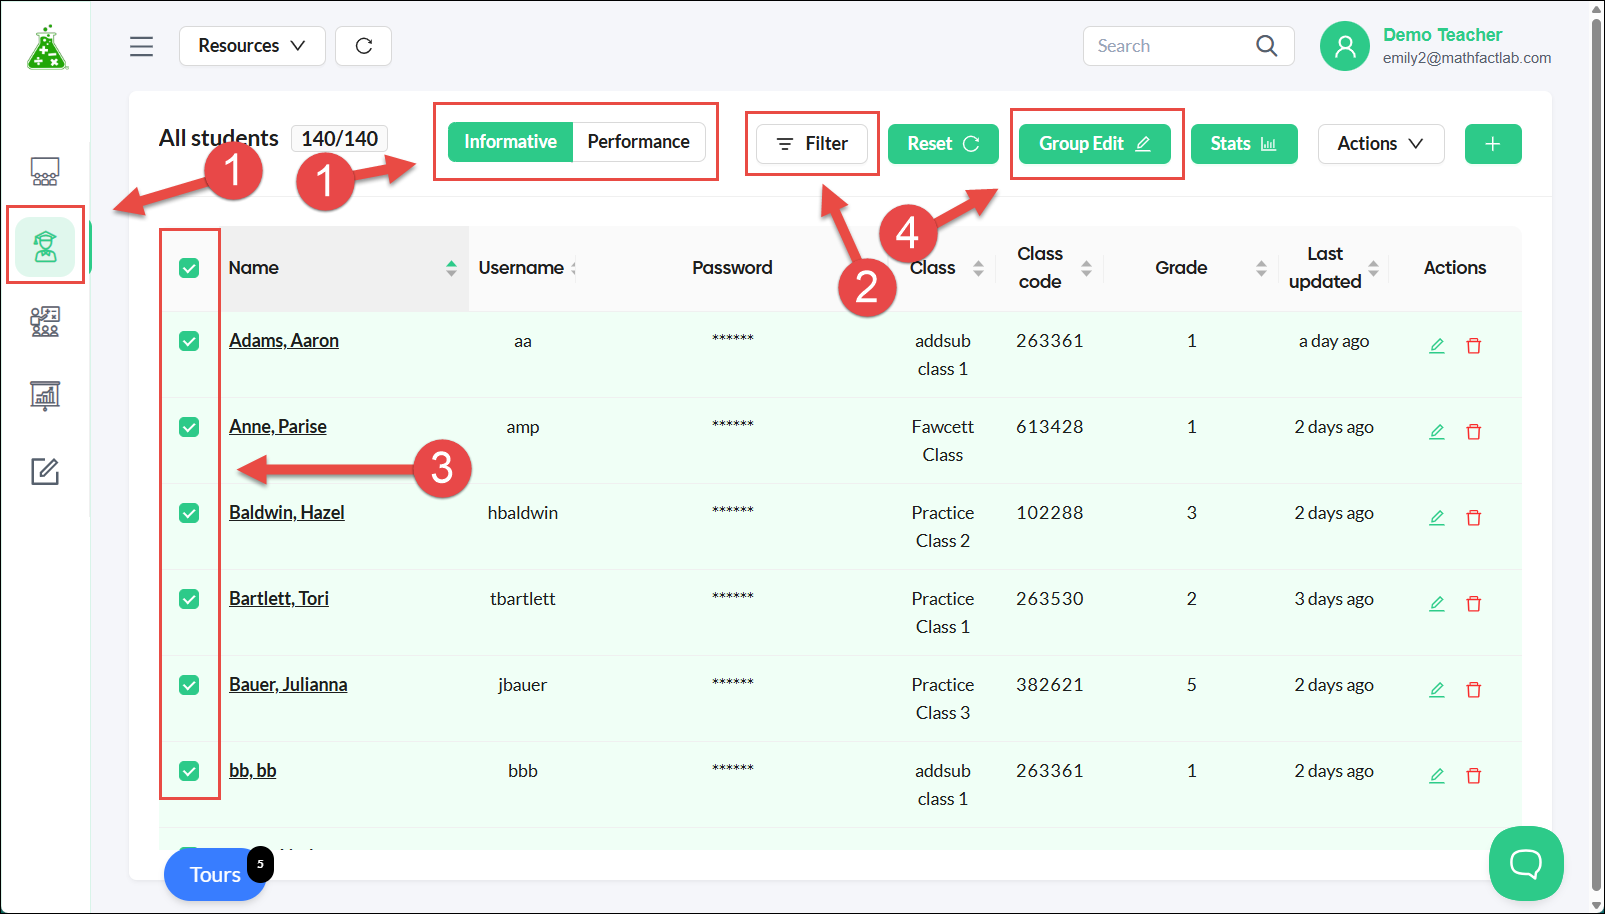This screenshot has width=1605, height=914.
Task: Select the Informative tab
Action: (510, 142)
